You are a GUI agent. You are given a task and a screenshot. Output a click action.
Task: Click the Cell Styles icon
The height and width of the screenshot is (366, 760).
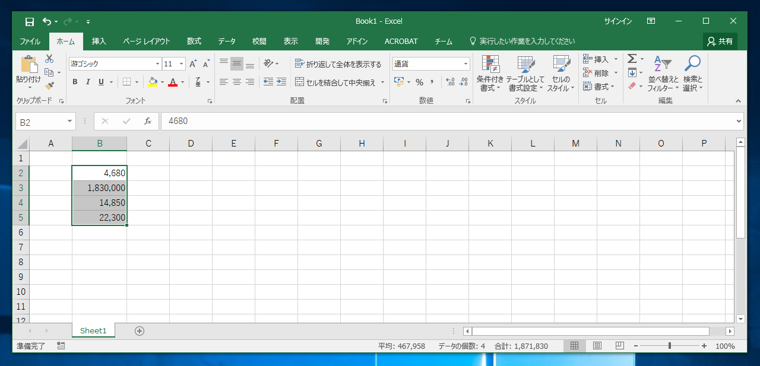[561, 64]
